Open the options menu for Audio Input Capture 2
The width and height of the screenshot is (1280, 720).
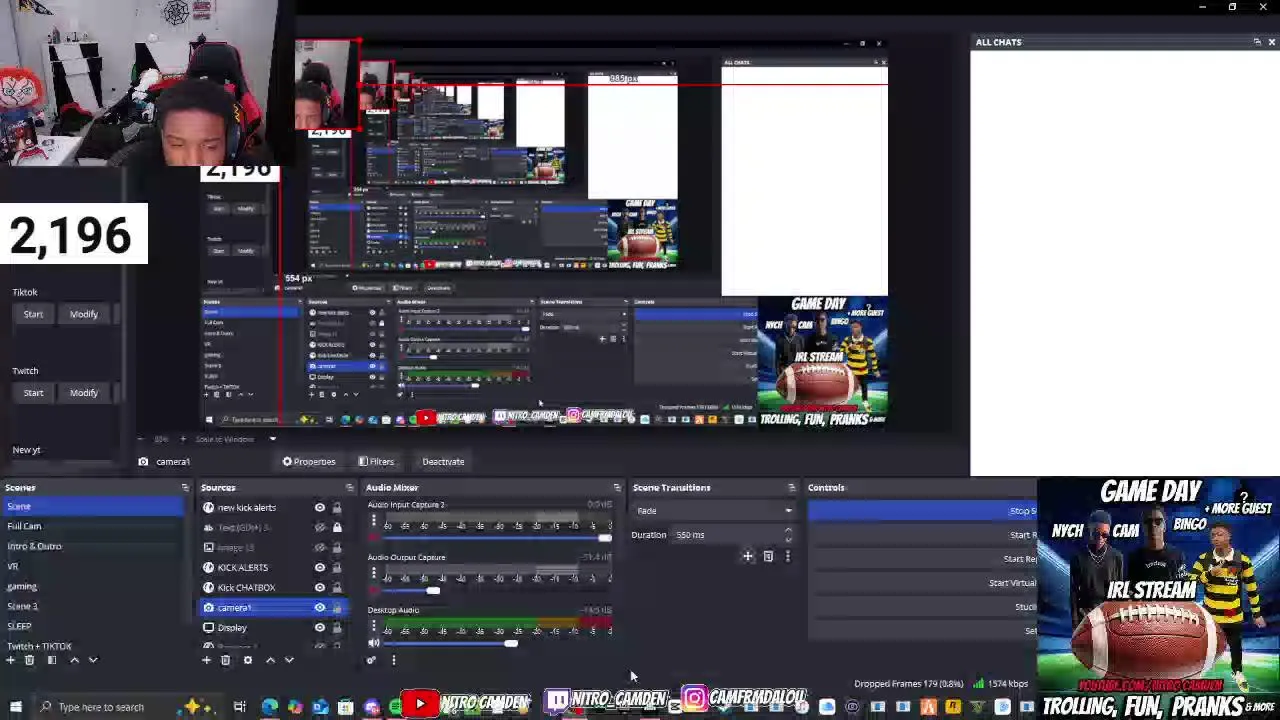[x=374, y=521]
